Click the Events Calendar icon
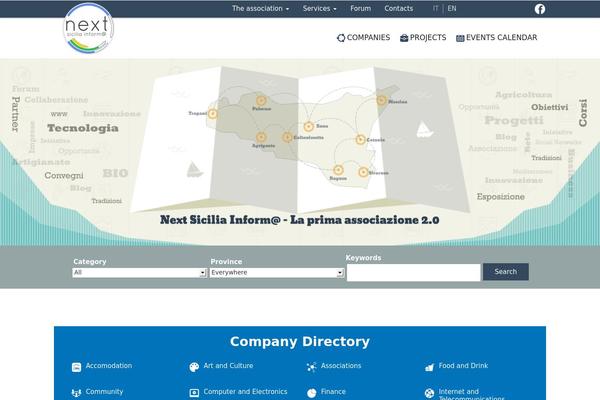 click(x=460, y=38)
